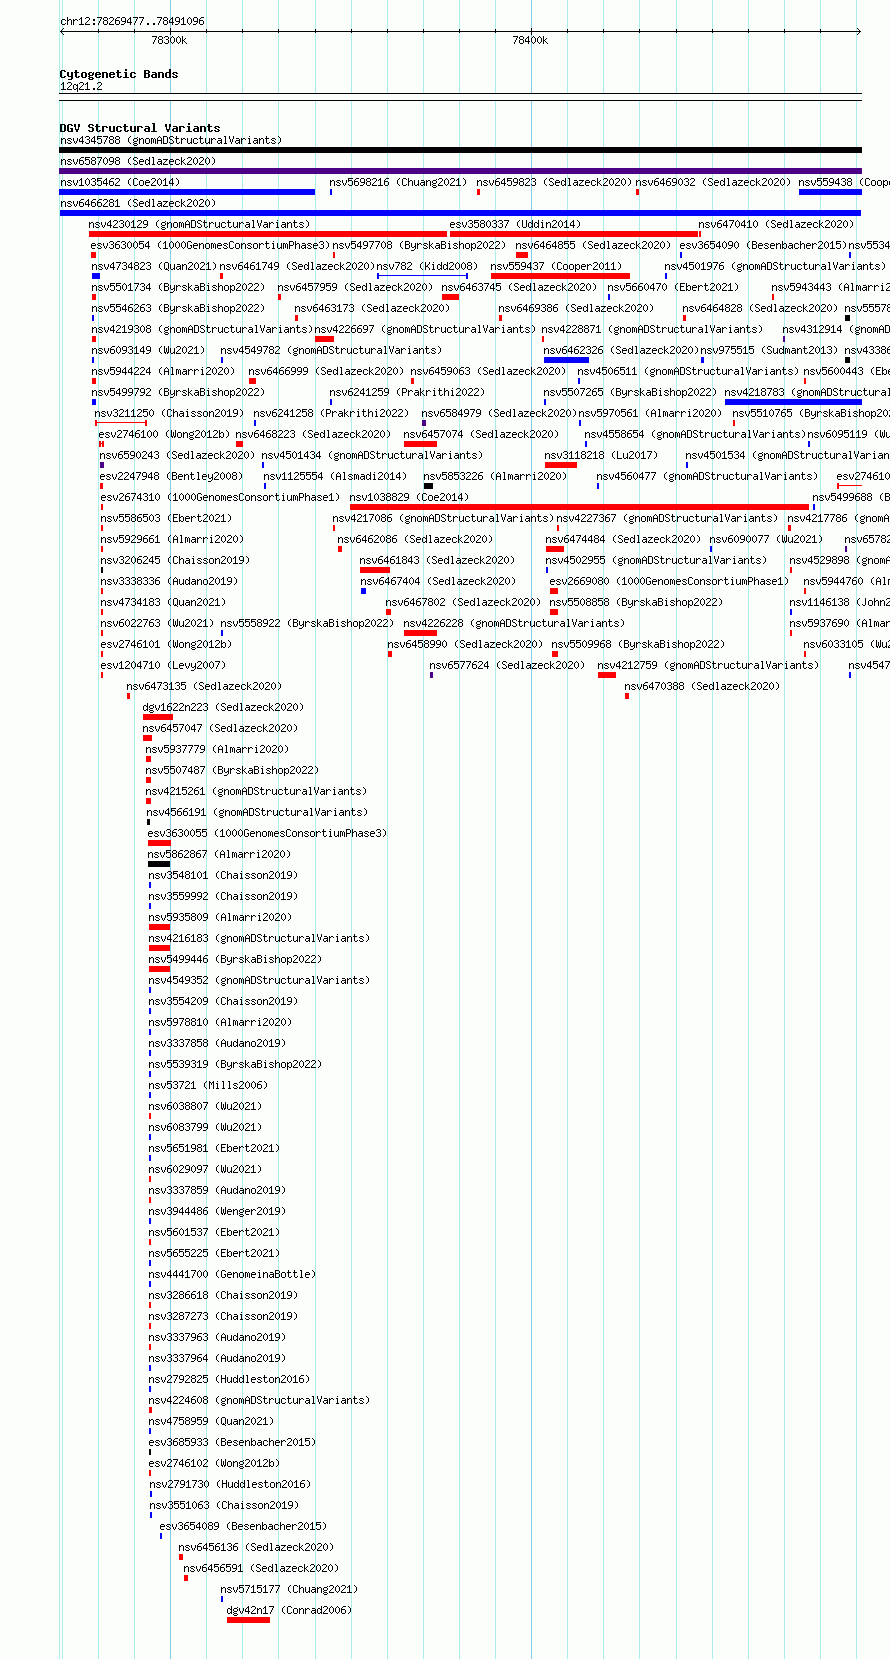Click the red bar under nsv4212759
The width and height of the screenshot is (890, 1659).
607,675
